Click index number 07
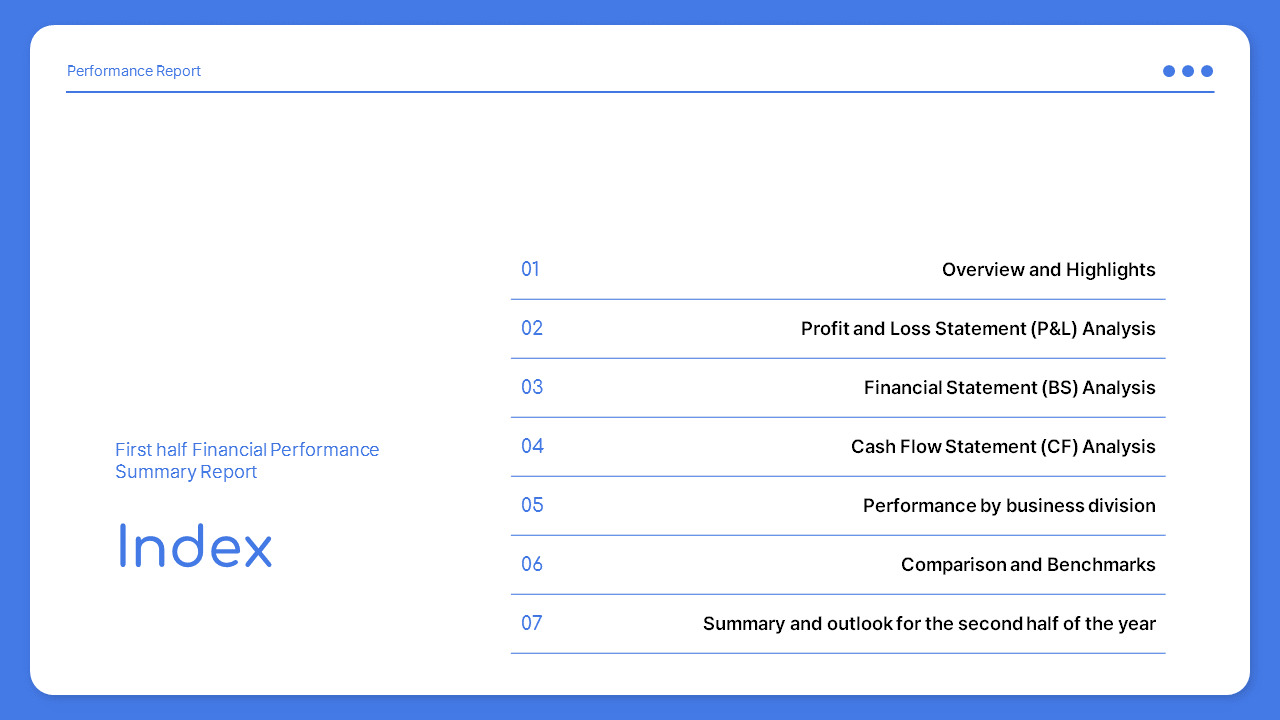 click(532, 623)
